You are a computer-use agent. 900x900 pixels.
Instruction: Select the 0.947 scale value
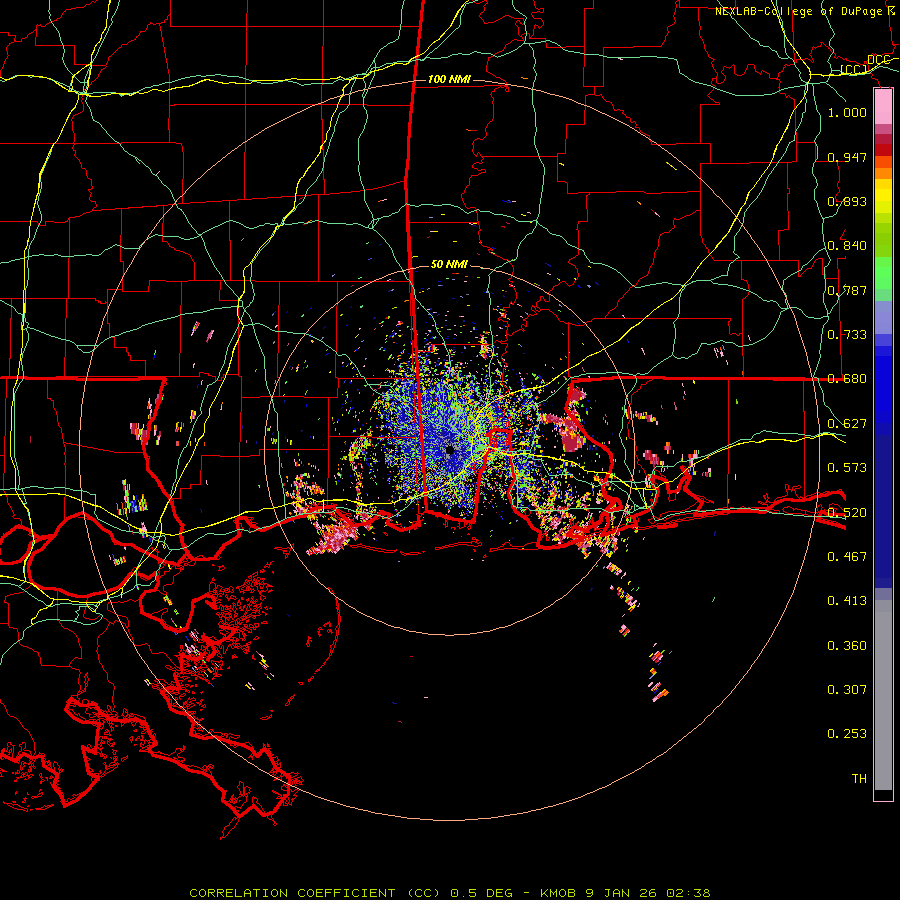coord(847,157)
